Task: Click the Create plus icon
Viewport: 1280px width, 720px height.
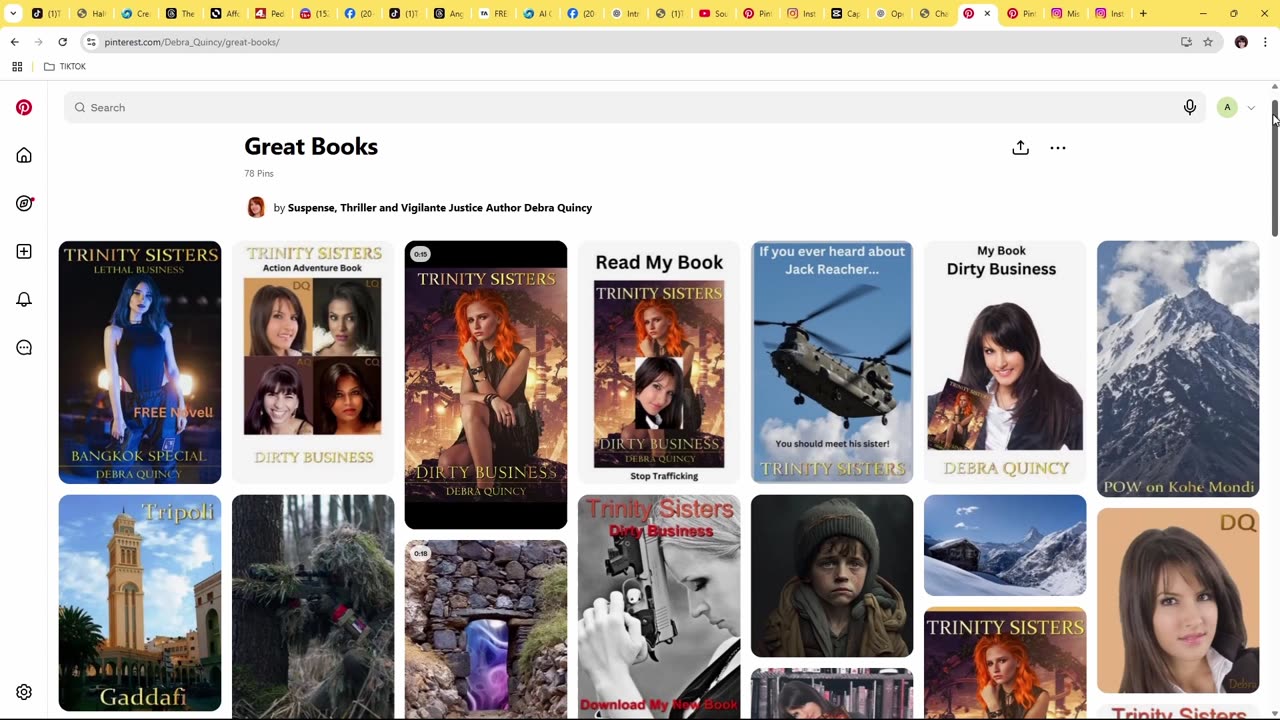Action: click(x=24, y=251)
